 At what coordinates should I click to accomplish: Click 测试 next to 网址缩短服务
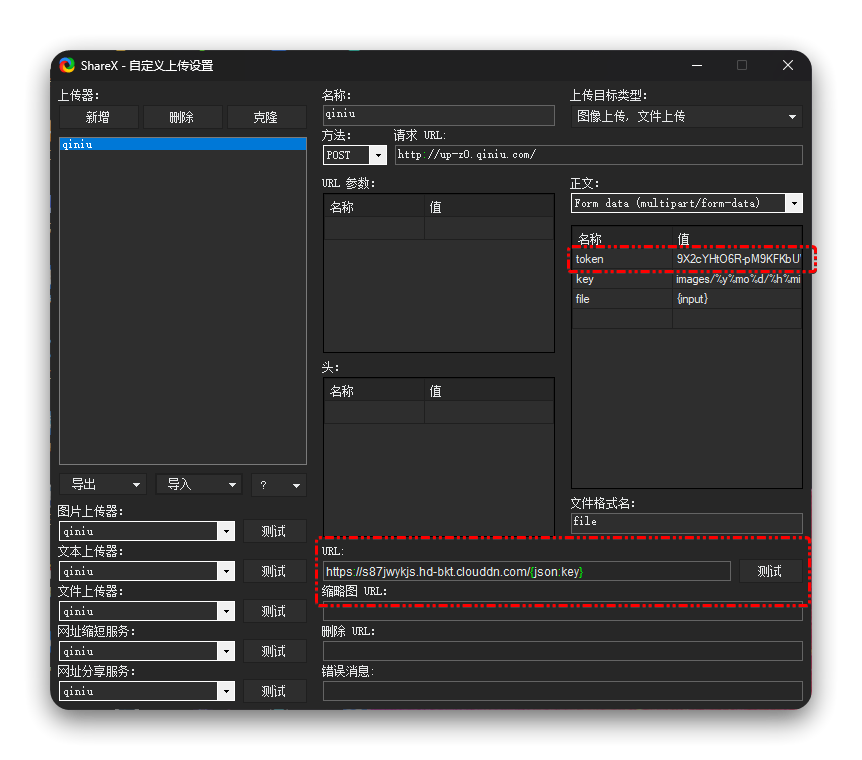274,652
